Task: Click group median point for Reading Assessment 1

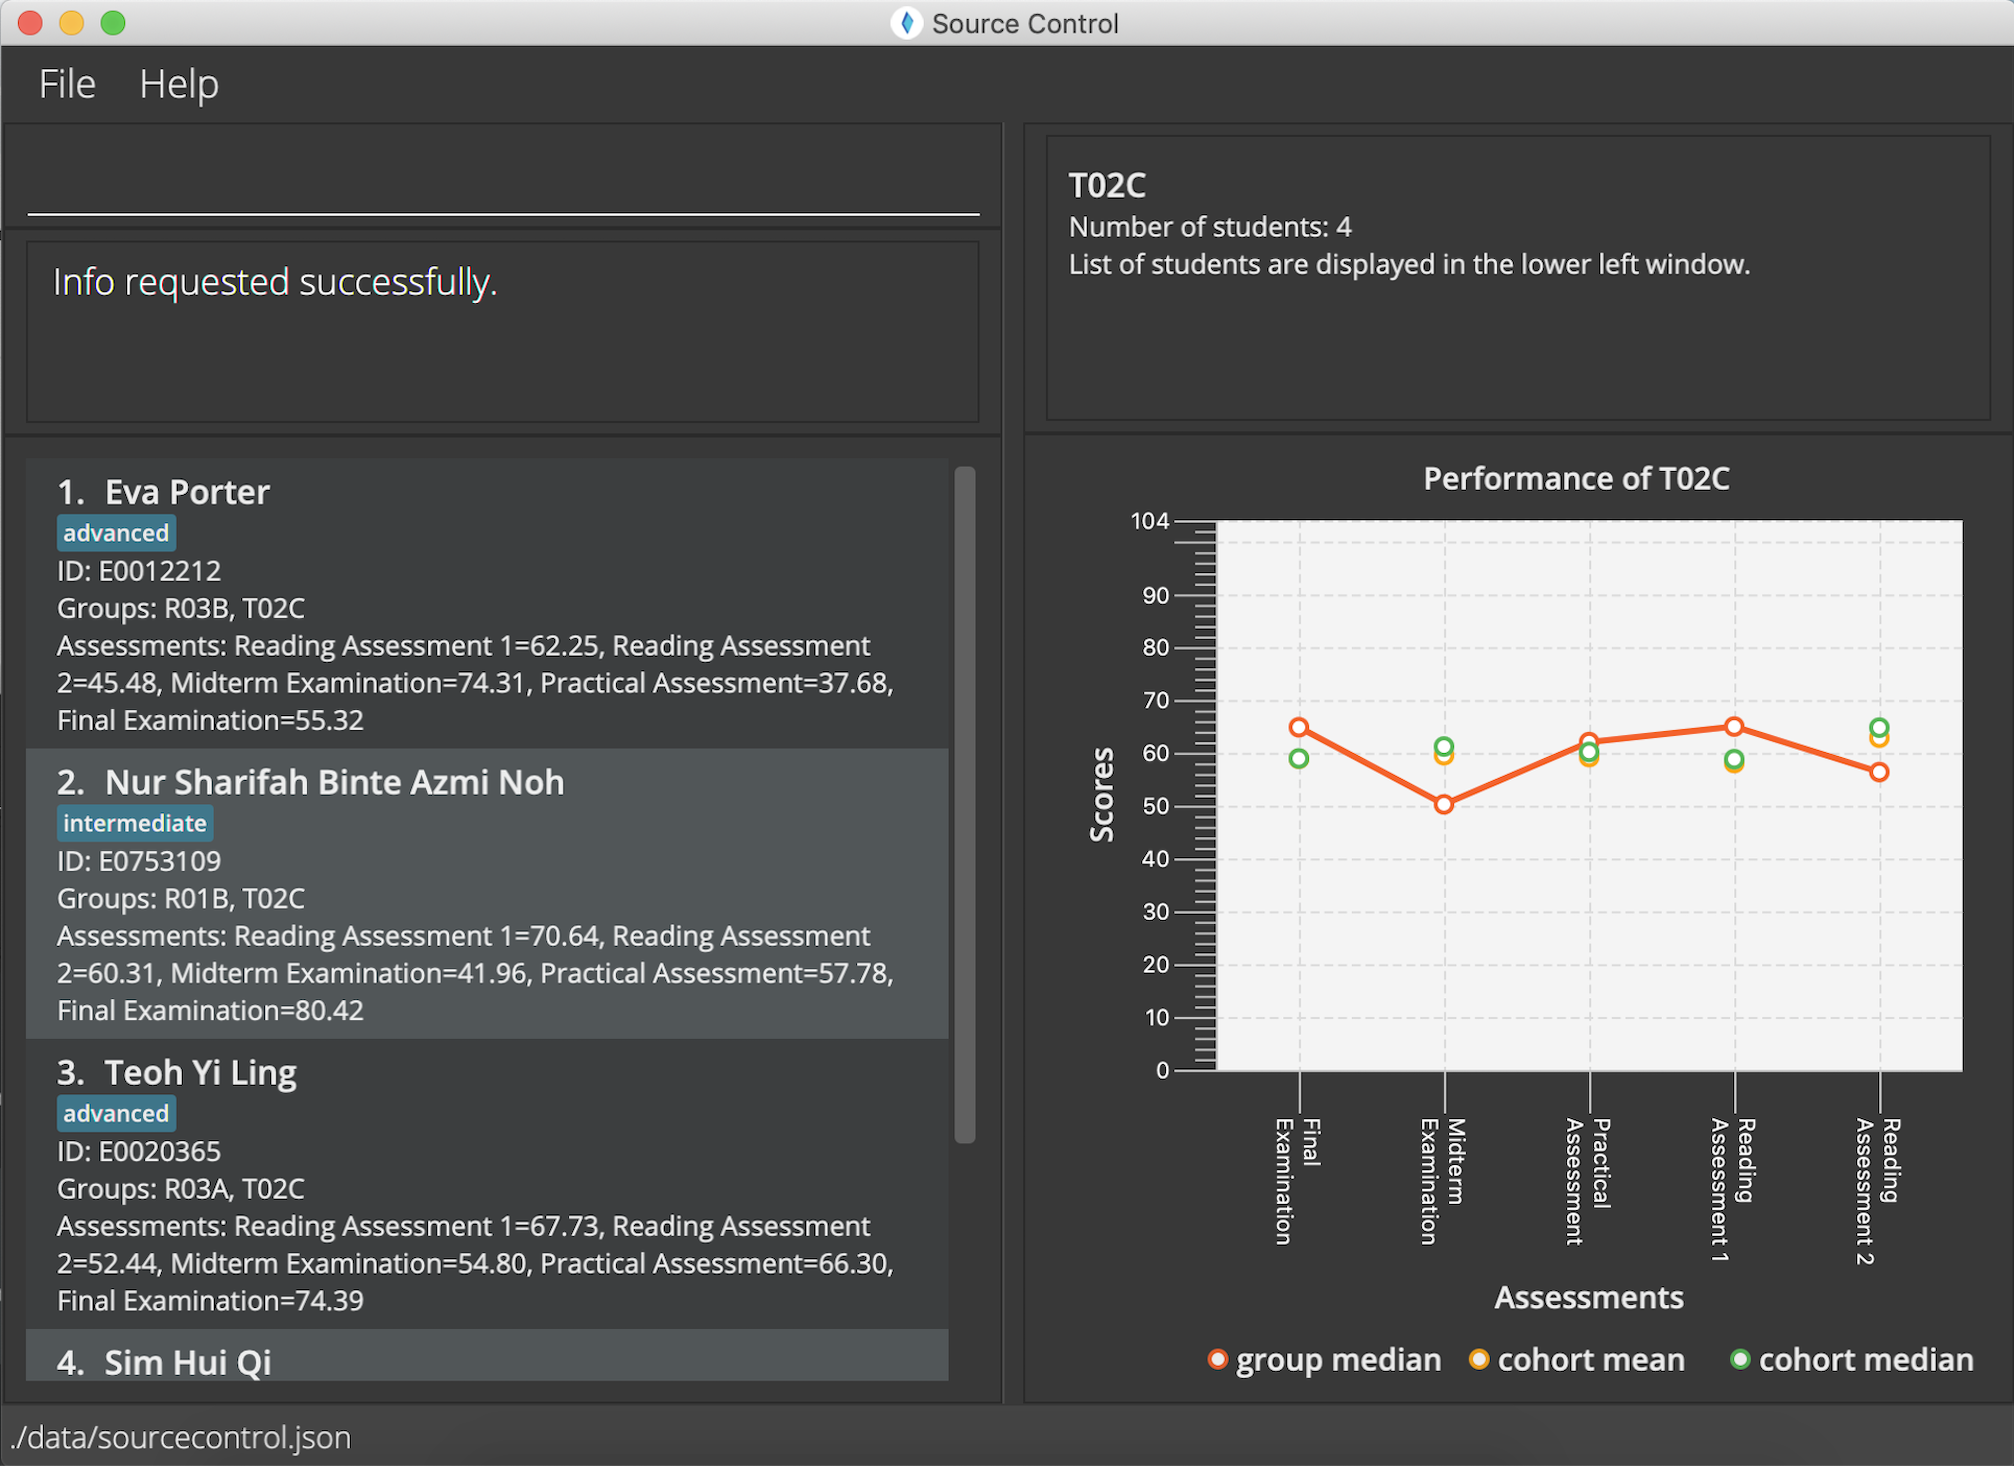Action: [x=1734, y=727]
